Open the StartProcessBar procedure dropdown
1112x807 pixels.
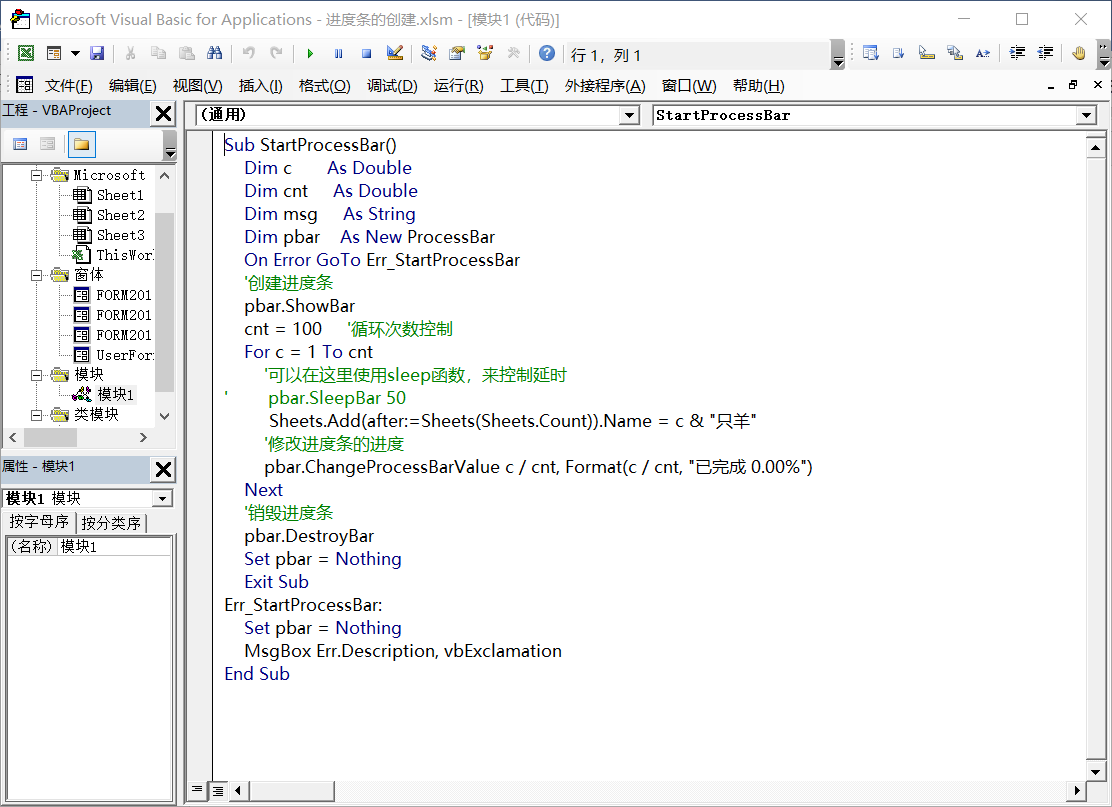[x=1087, y=116]
